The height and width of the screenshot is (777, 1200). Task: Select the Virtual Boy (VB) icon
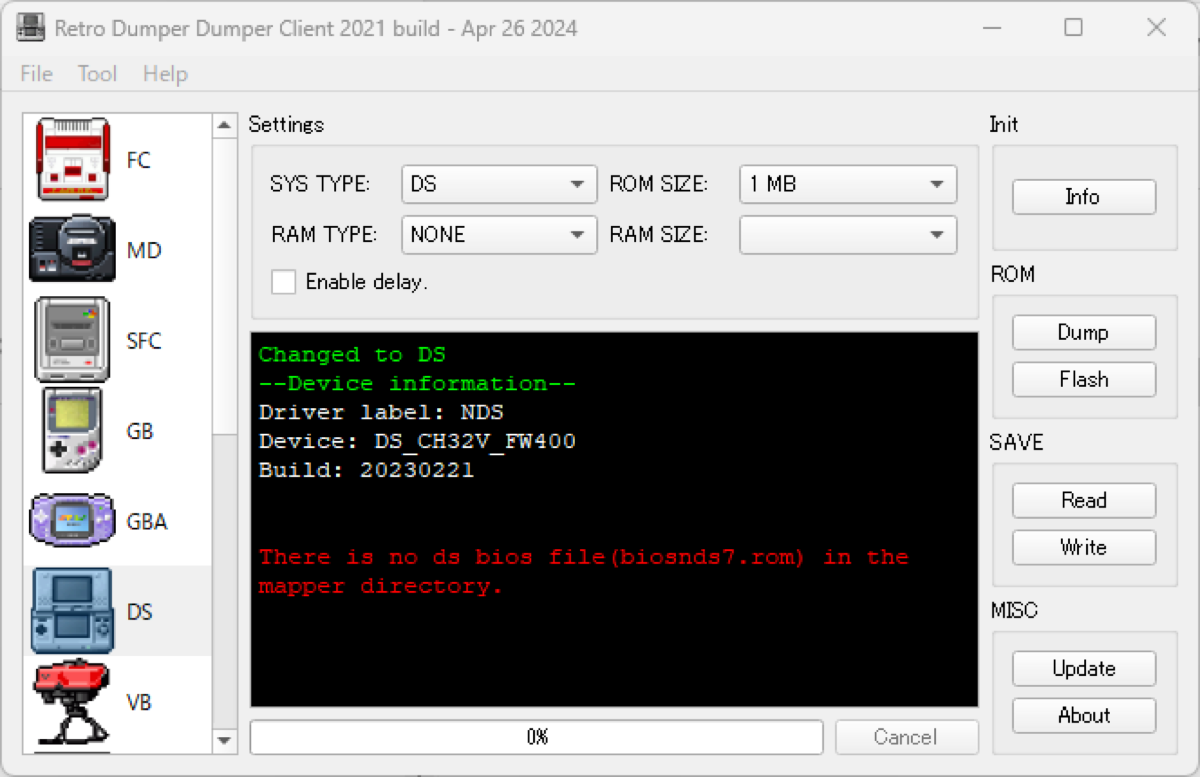tap(72, 701)
